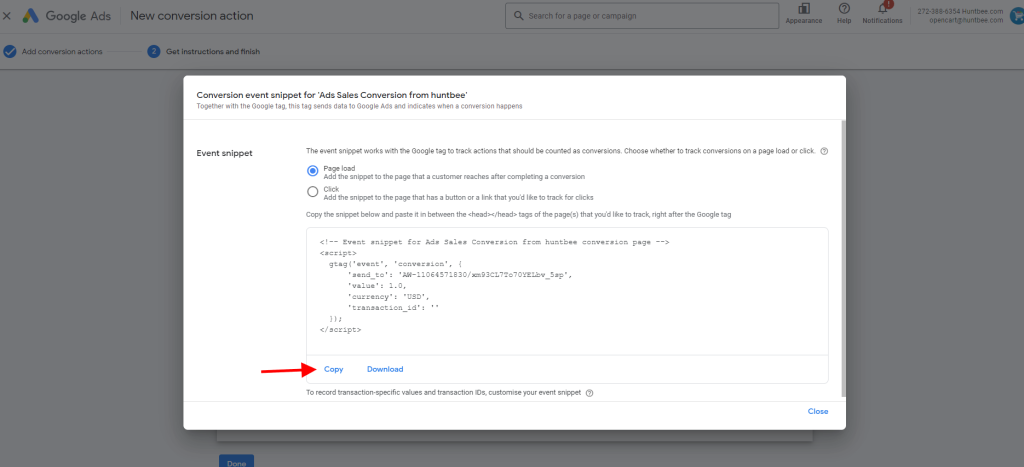Click the Event snippet section label

pyautogui.click(x=225, y=153)
